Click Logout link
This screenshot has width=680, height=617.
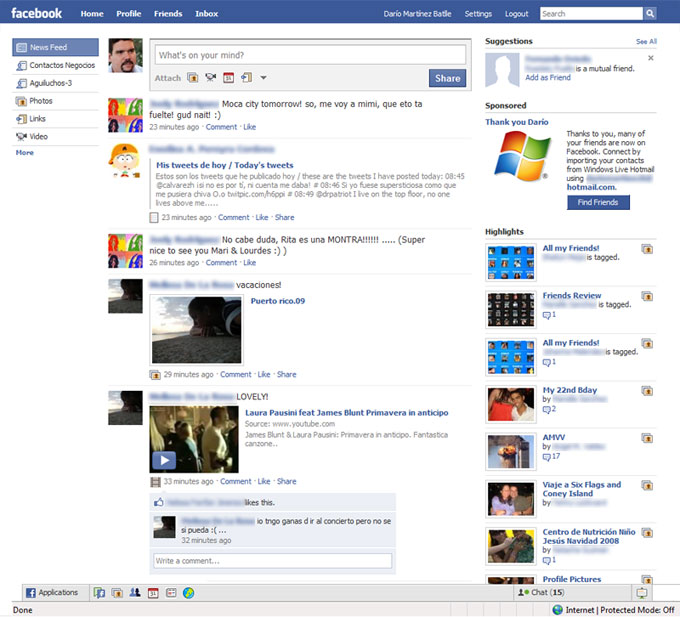[517, 14]
